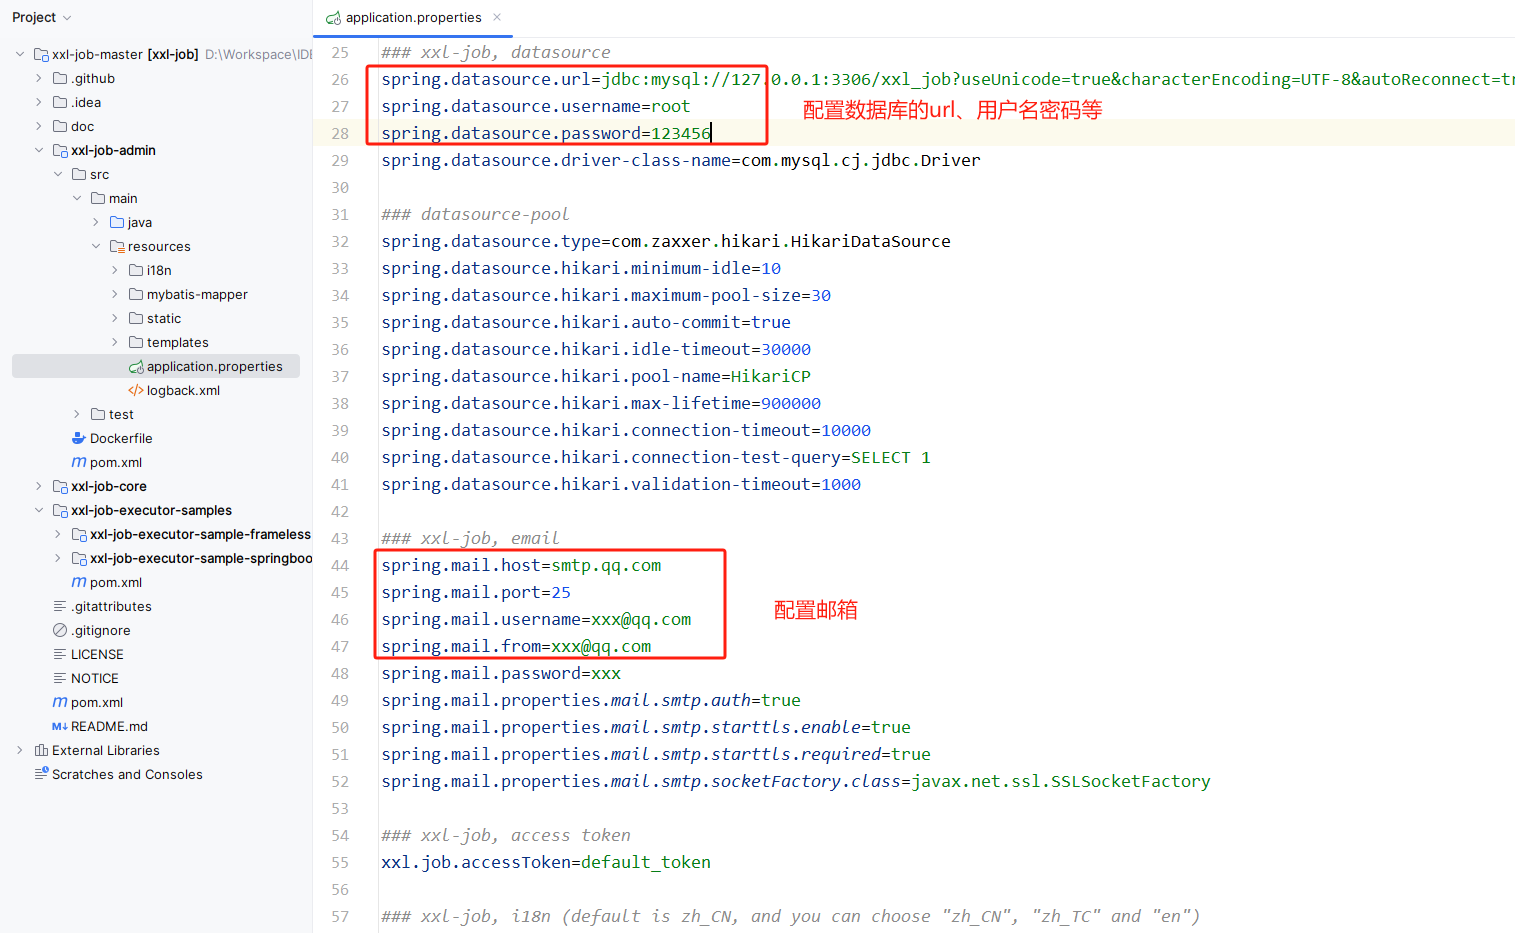Click the doc folder icon
Viewport: 1515px width, 933px height.
tap(60, 126)
